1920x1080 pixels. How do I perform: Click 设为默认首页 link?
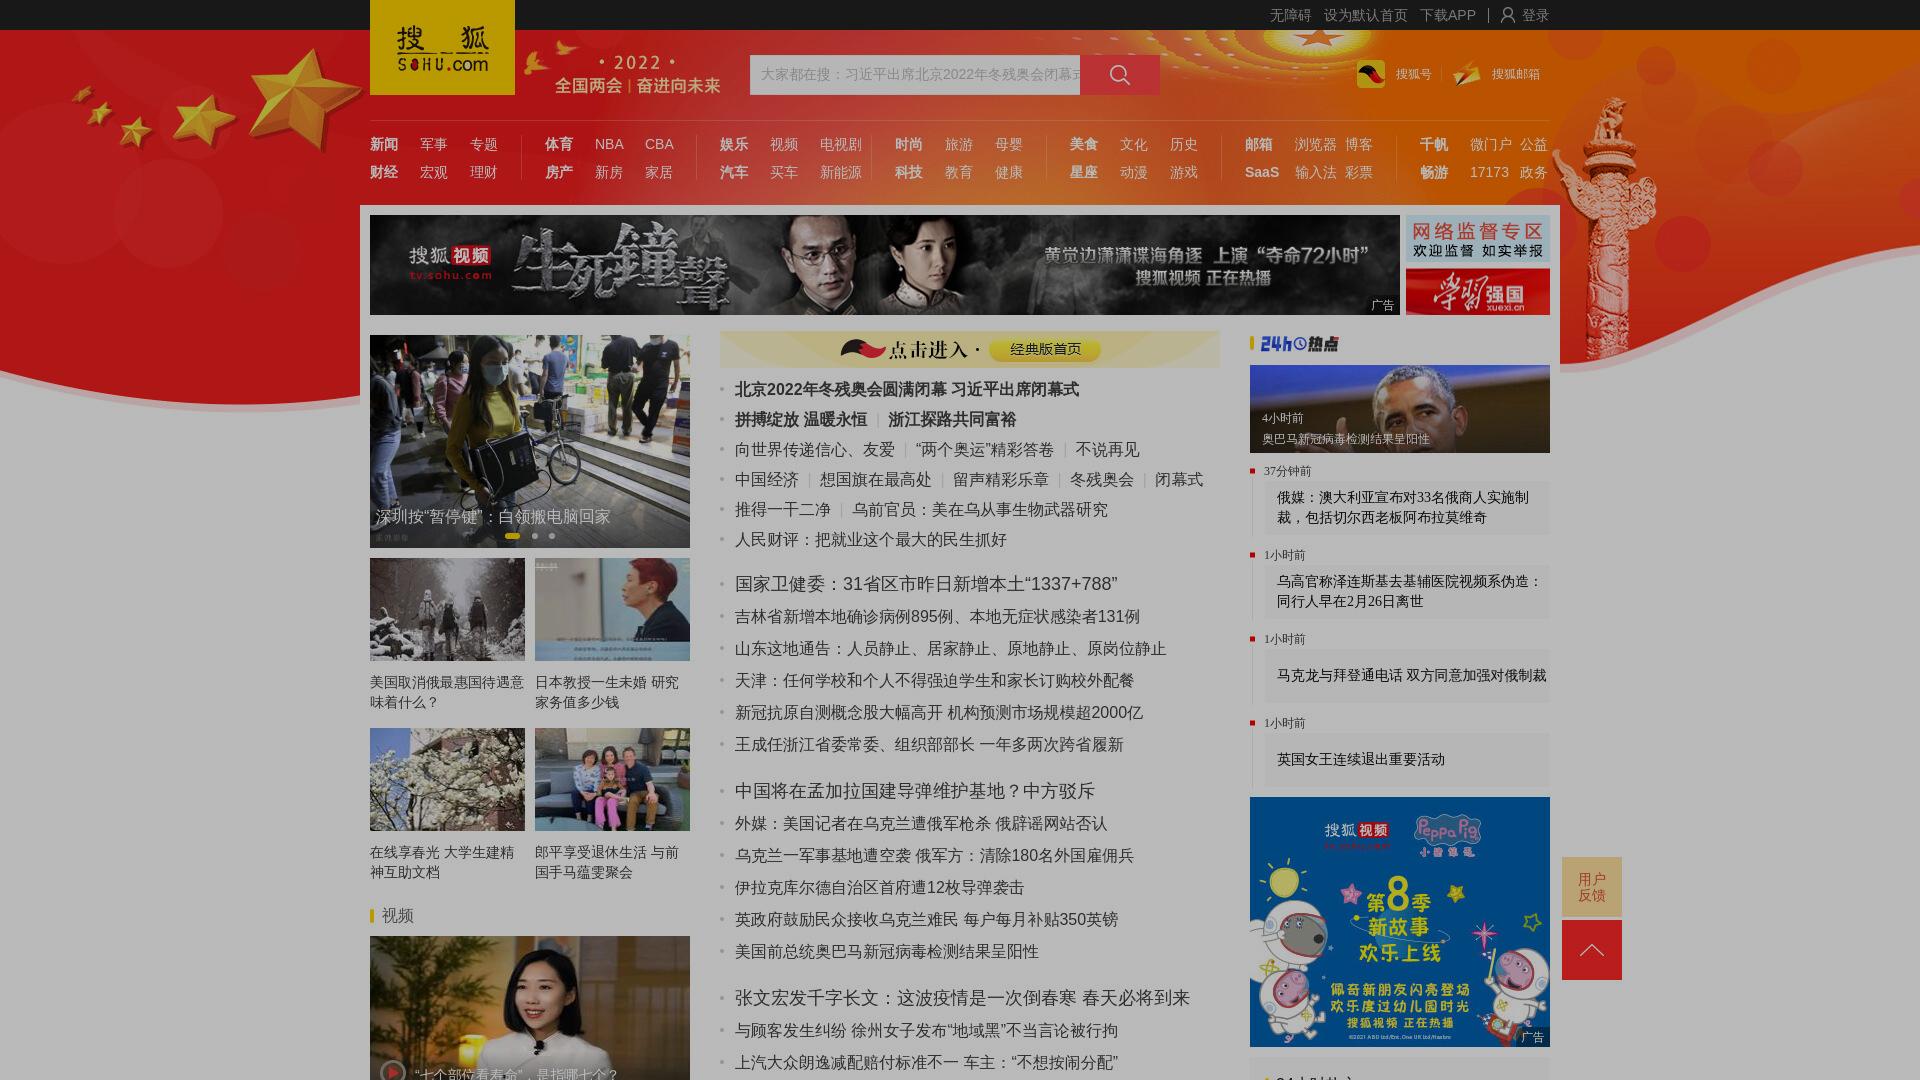coord(1365,15)
